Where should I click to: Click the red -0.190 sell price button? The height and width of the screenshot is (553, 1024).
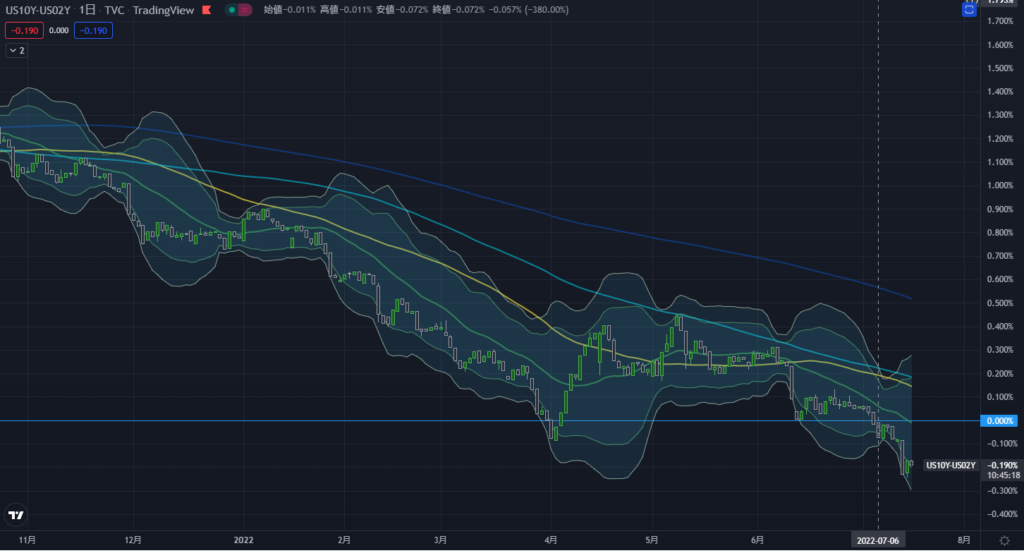(22, 30)
